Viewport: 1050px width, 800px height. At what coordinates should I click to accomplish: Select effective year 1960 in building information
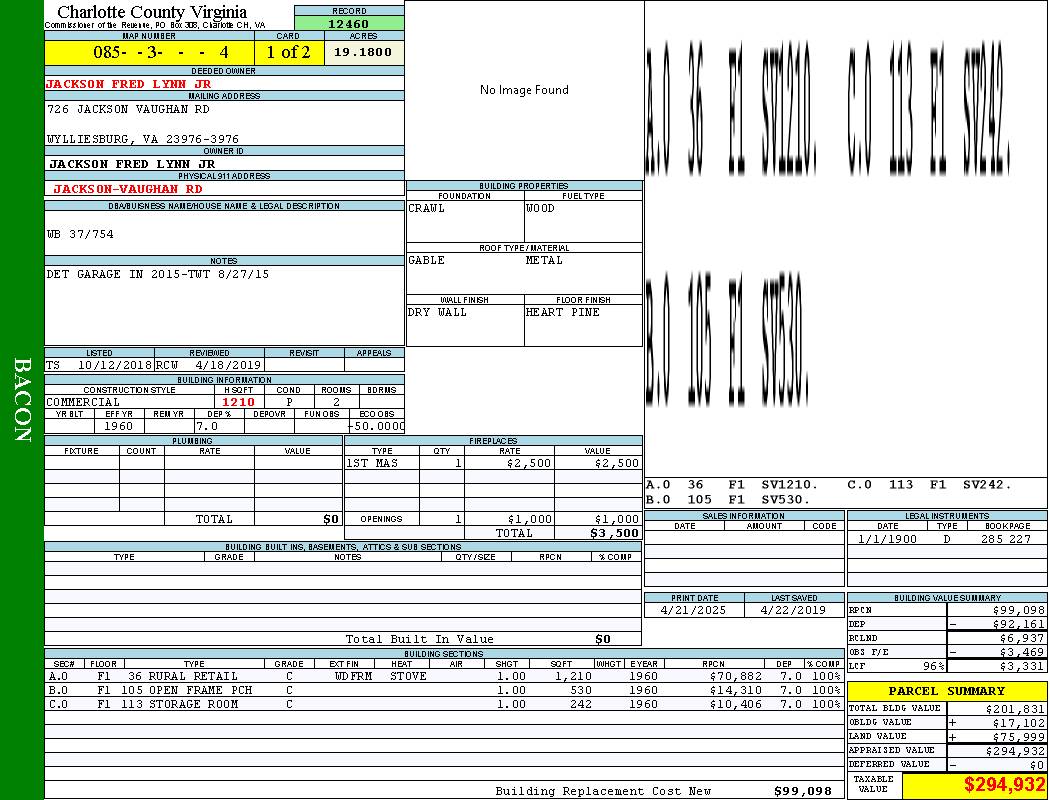pos(119,426)
